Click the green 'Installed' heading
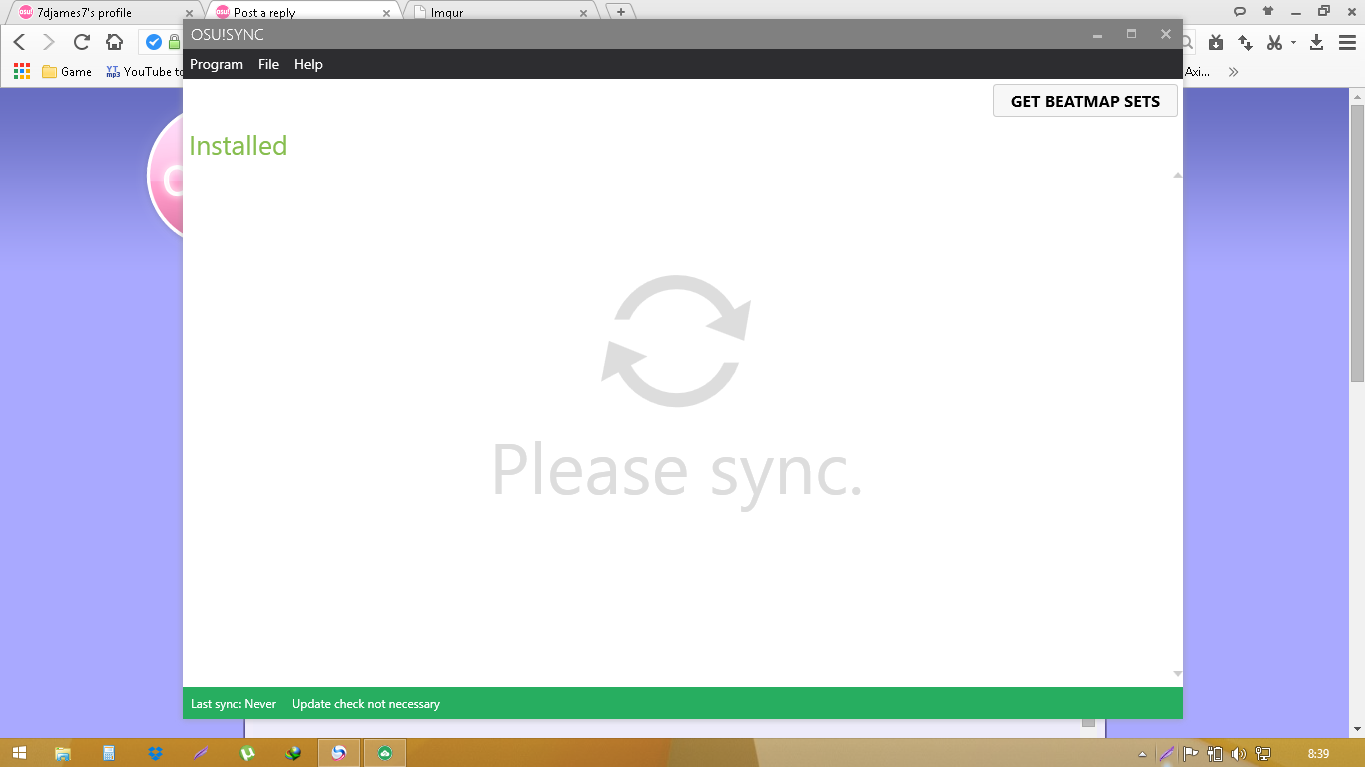The height and width of the screenshot is (767, 1365). [238, 146]
